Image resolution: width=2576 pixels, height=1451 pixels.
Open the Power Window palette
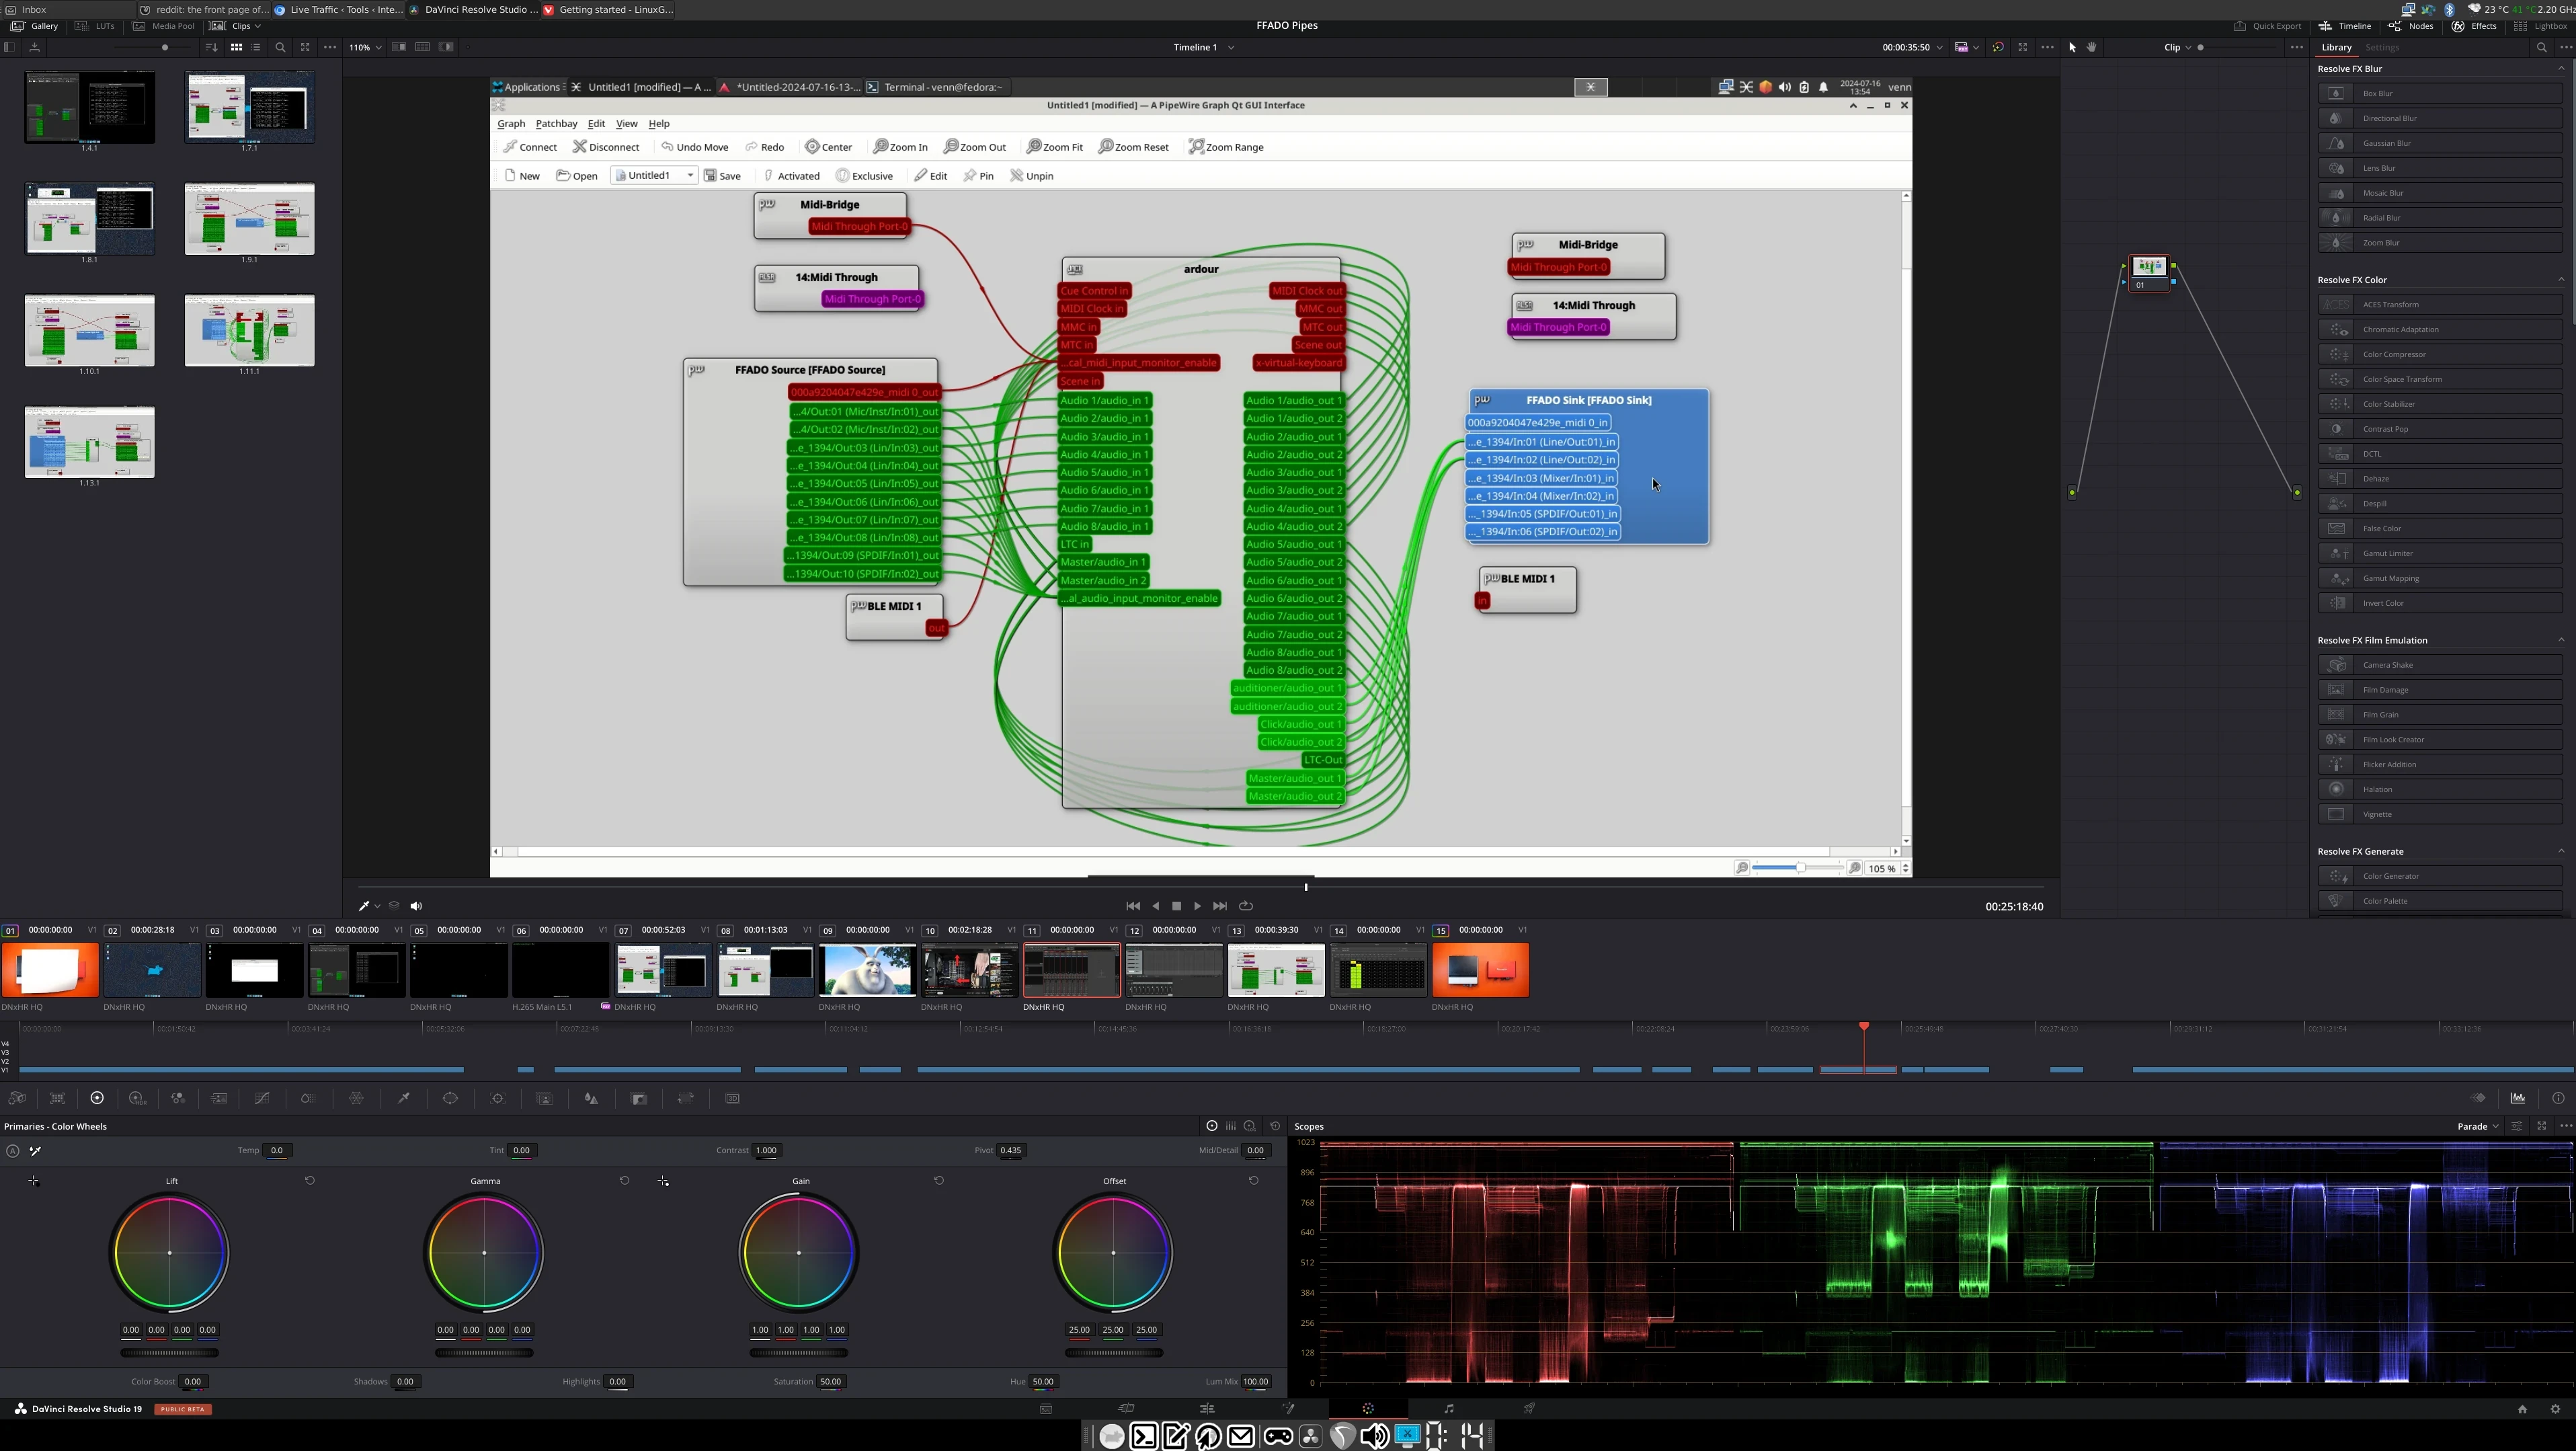(450, 1099)
